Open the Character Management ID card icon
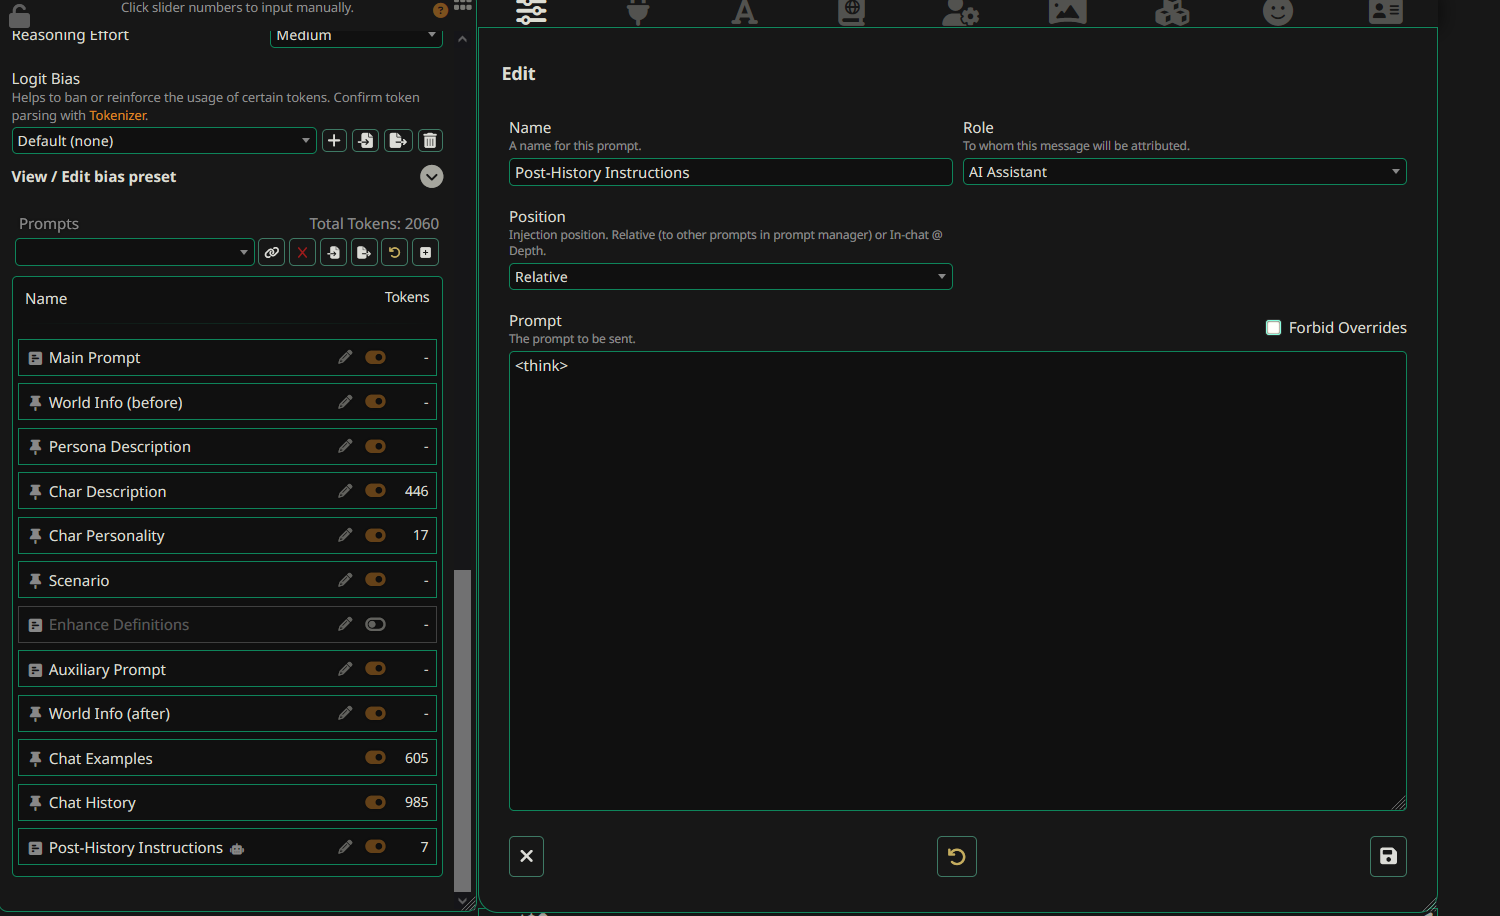 tap(1386, 12)
